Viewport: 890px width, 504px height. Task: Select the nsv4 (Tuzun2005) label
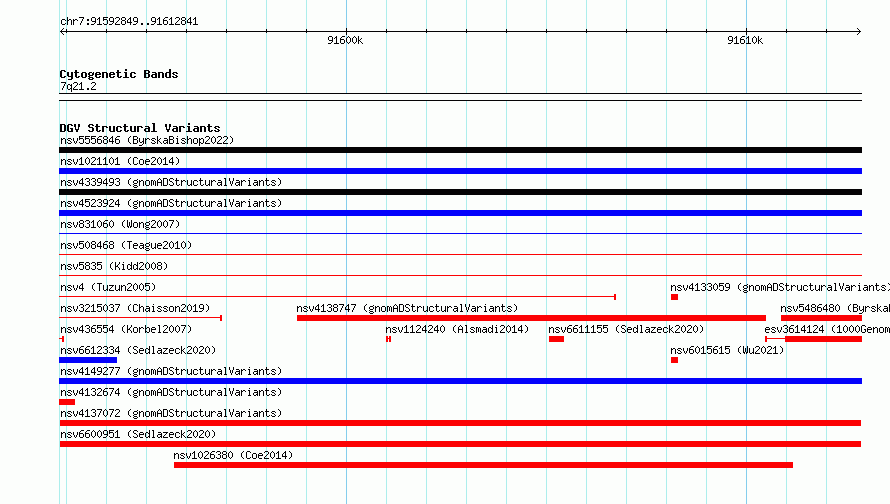108,287
